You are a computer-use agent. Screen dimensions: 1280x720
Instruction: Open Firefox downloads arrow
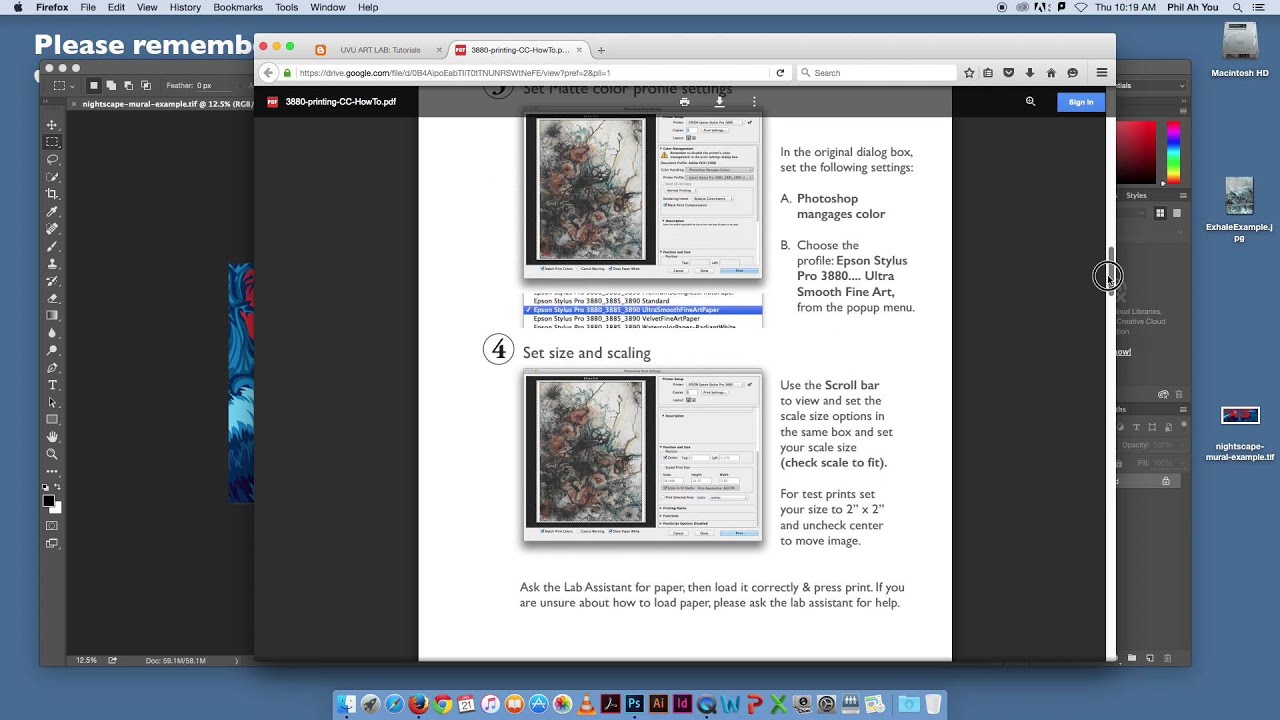1030,73
